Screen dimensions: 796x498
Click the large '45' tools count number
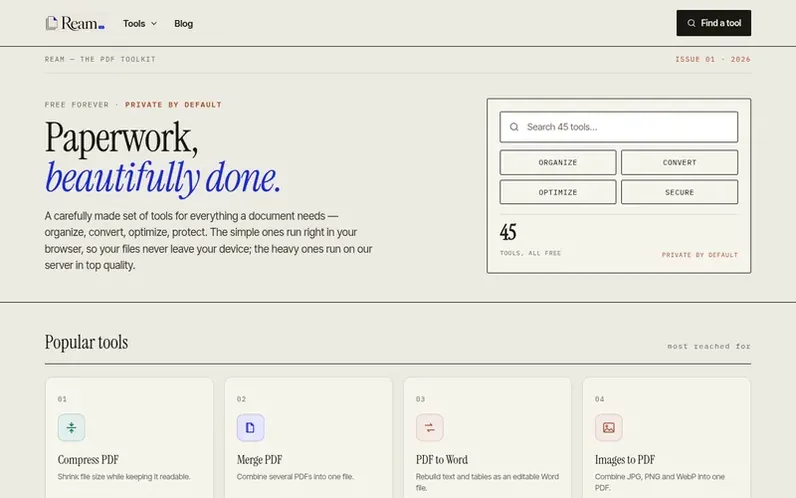[x=508, y=232]
